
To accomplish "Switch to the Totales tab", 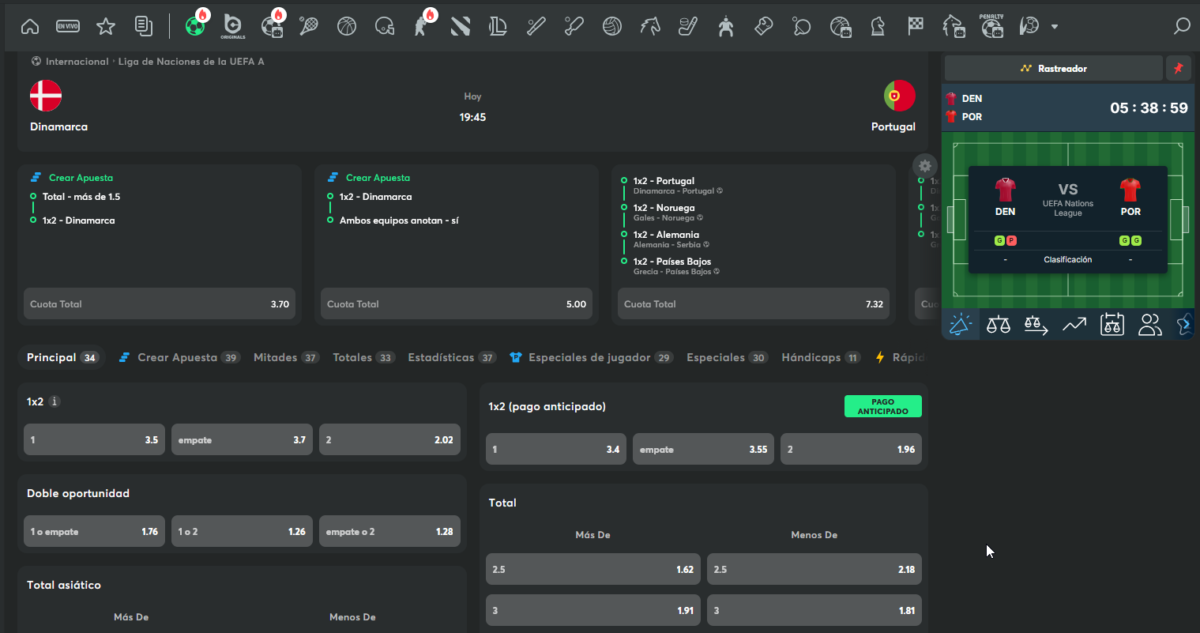I will coord(364,357).
